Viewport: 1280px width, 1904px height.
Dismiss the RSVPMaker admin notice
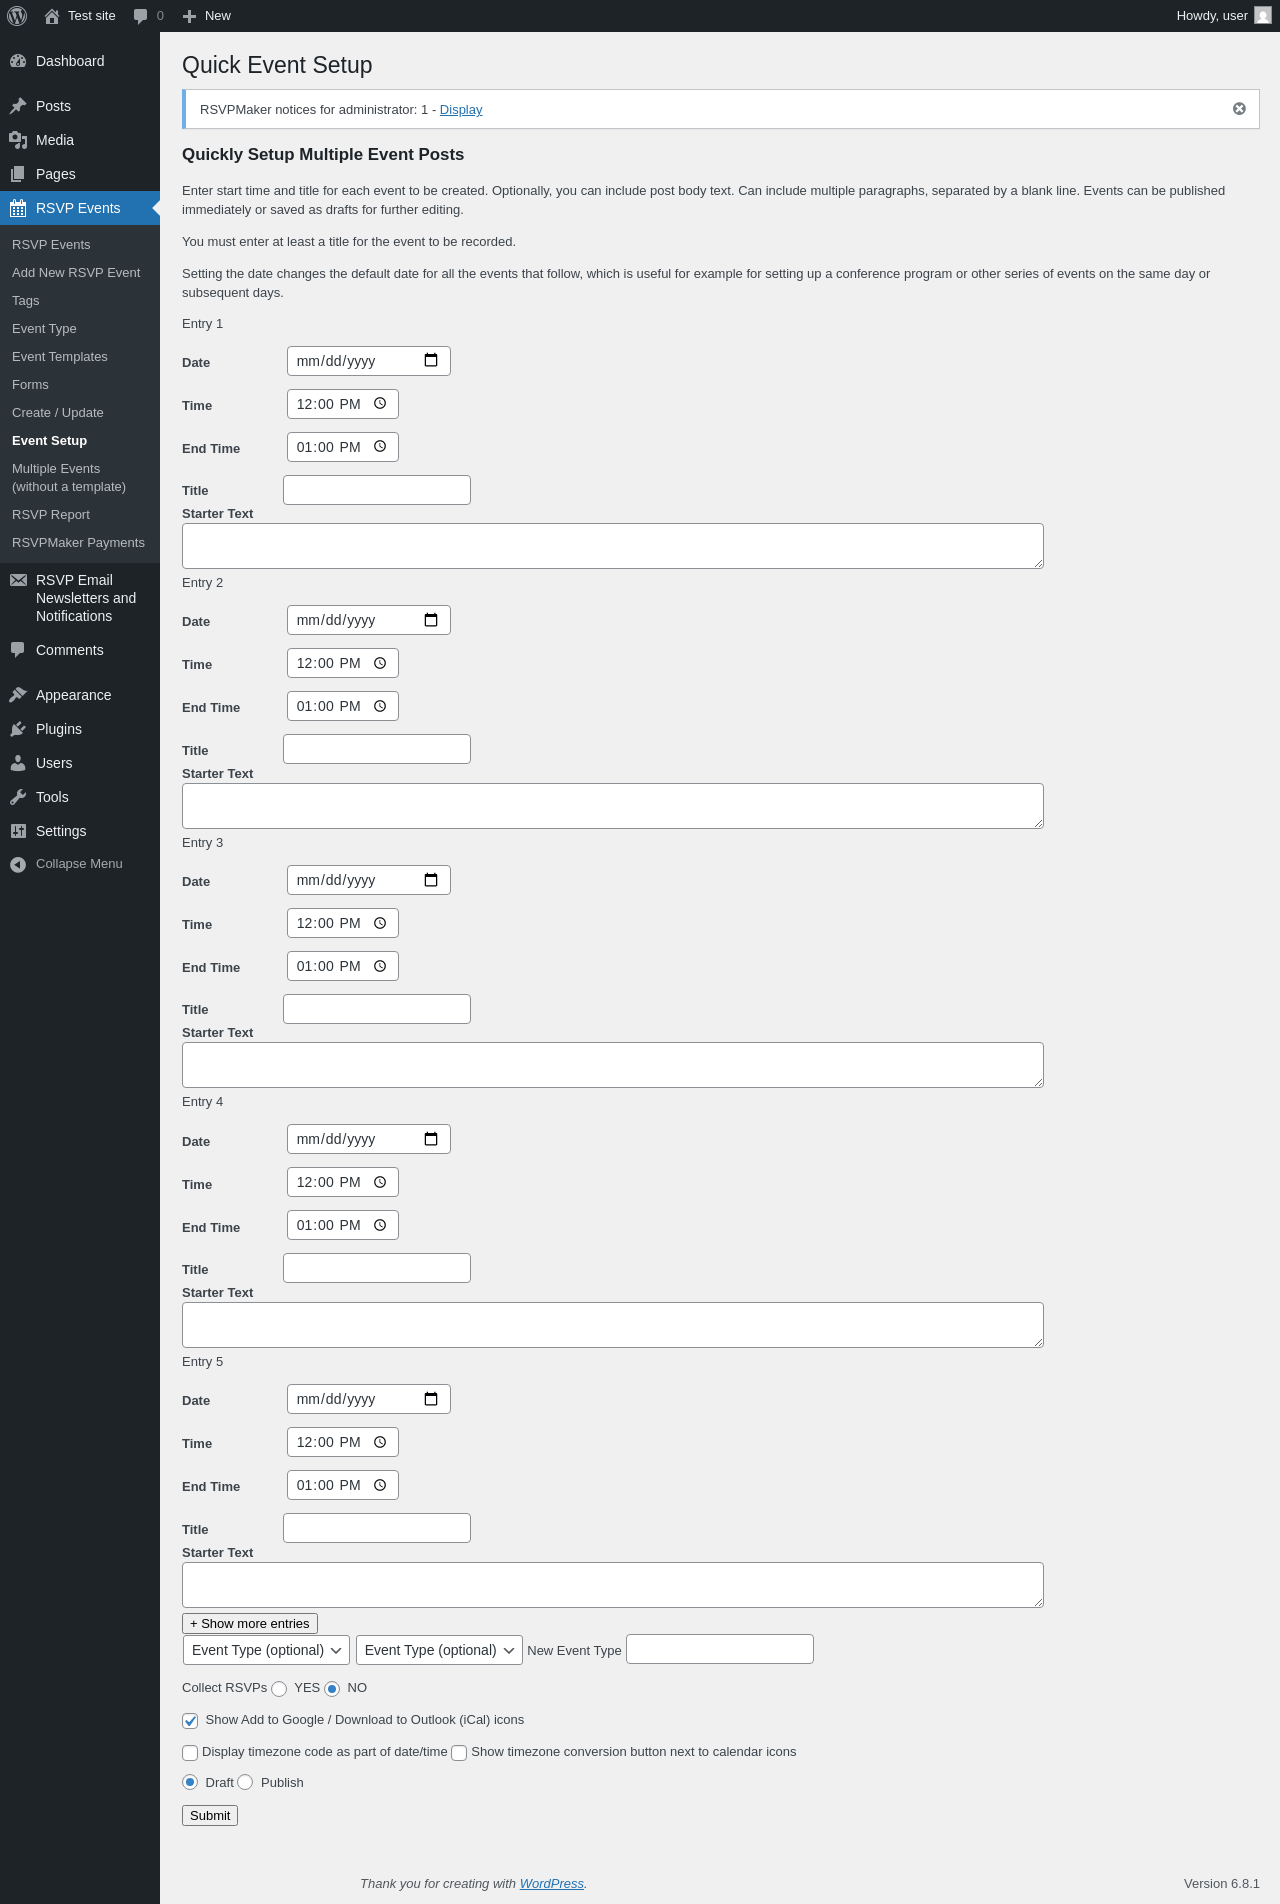1239,109
